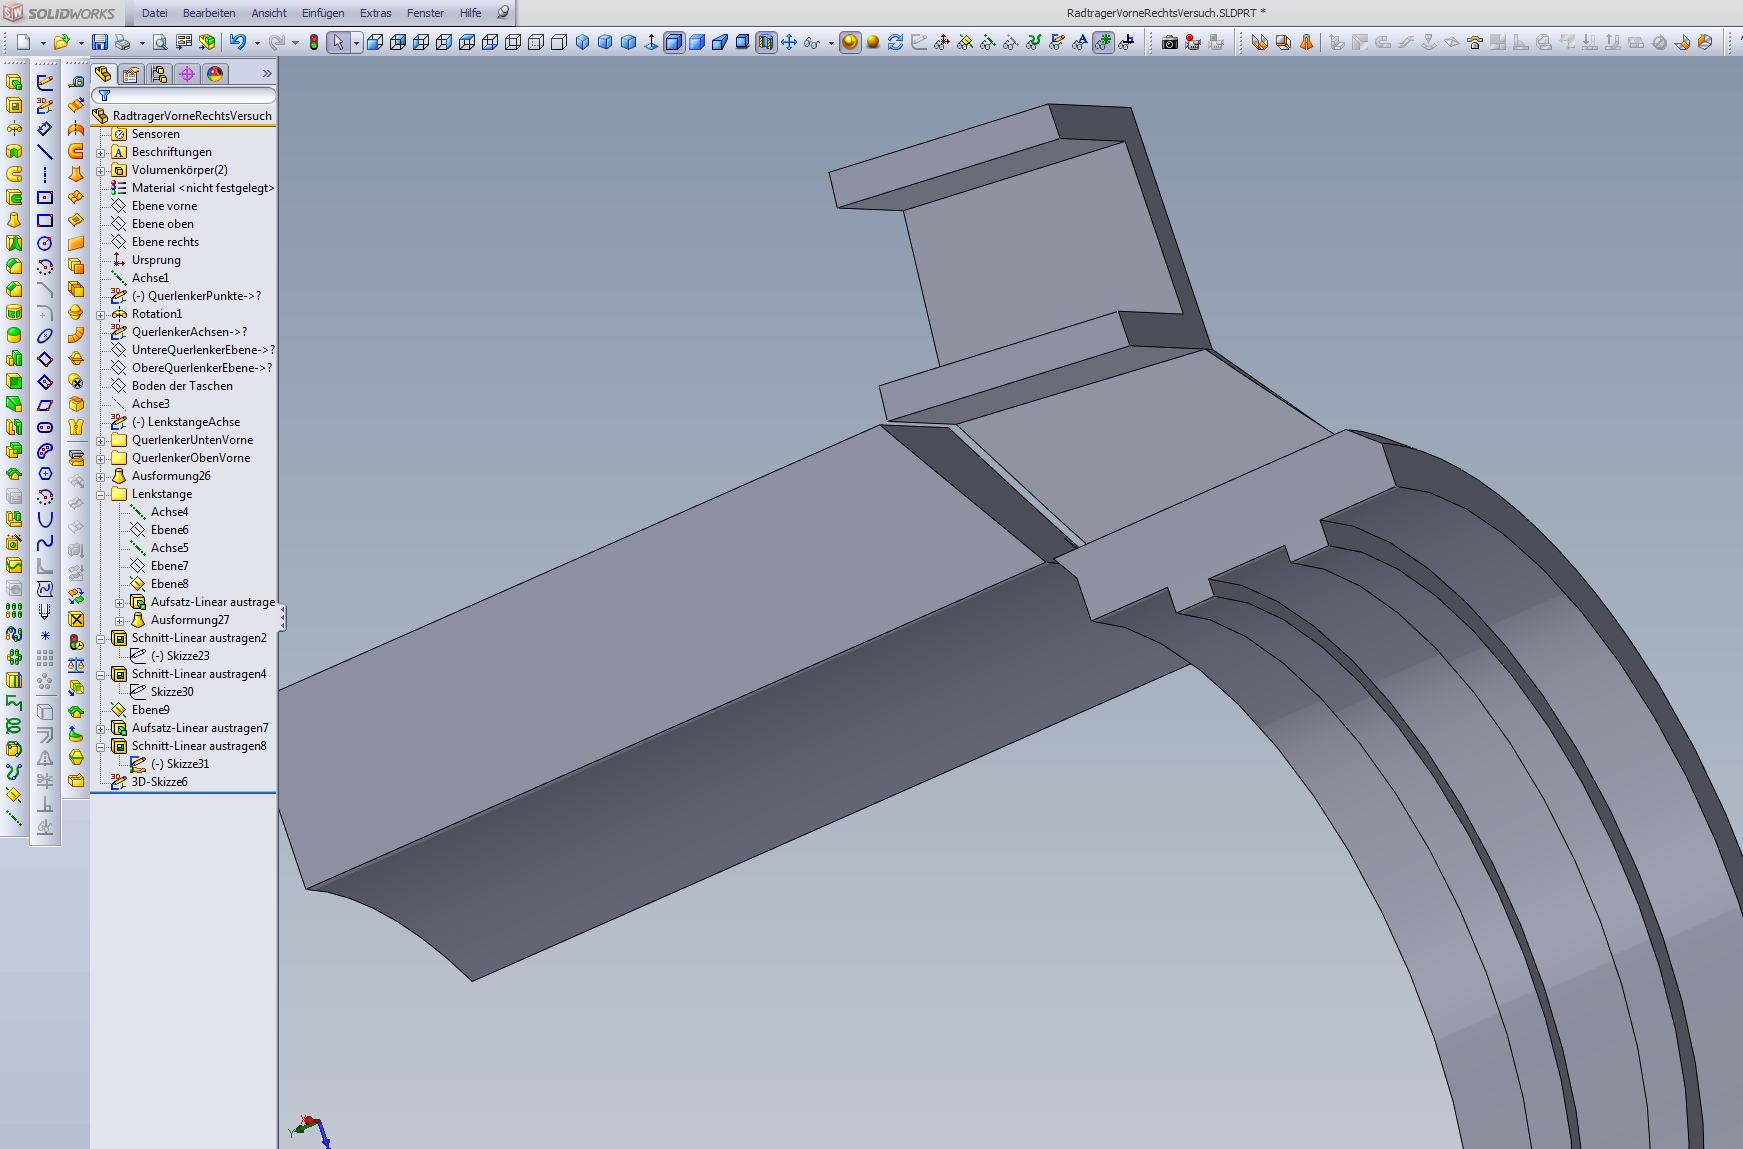Open the Print toolbar icon
1743x1149 pixels.
tap(122, 42)
